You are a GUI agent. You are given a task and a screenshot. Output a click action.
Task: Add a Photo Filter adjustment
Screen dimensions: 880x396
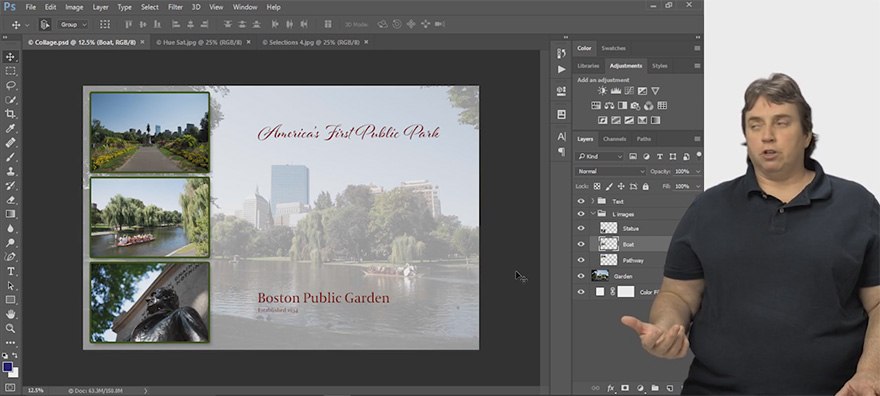(635, 105)
